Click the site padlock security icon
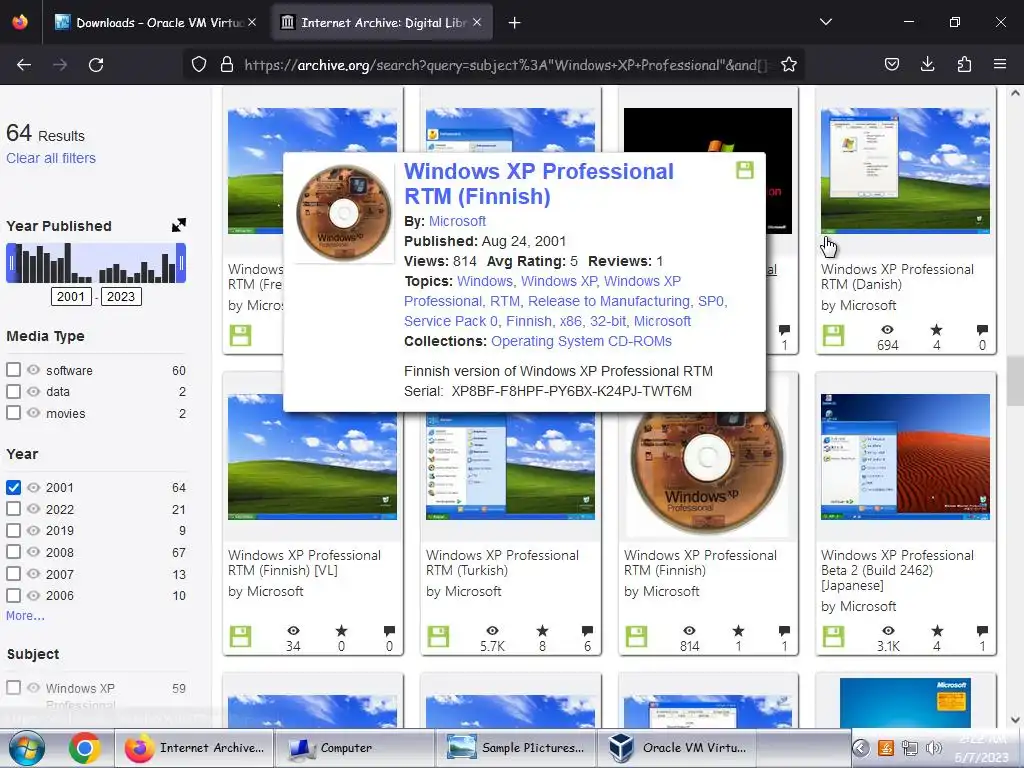Viewport: 1024px width, 768px height. pos(227,65)
